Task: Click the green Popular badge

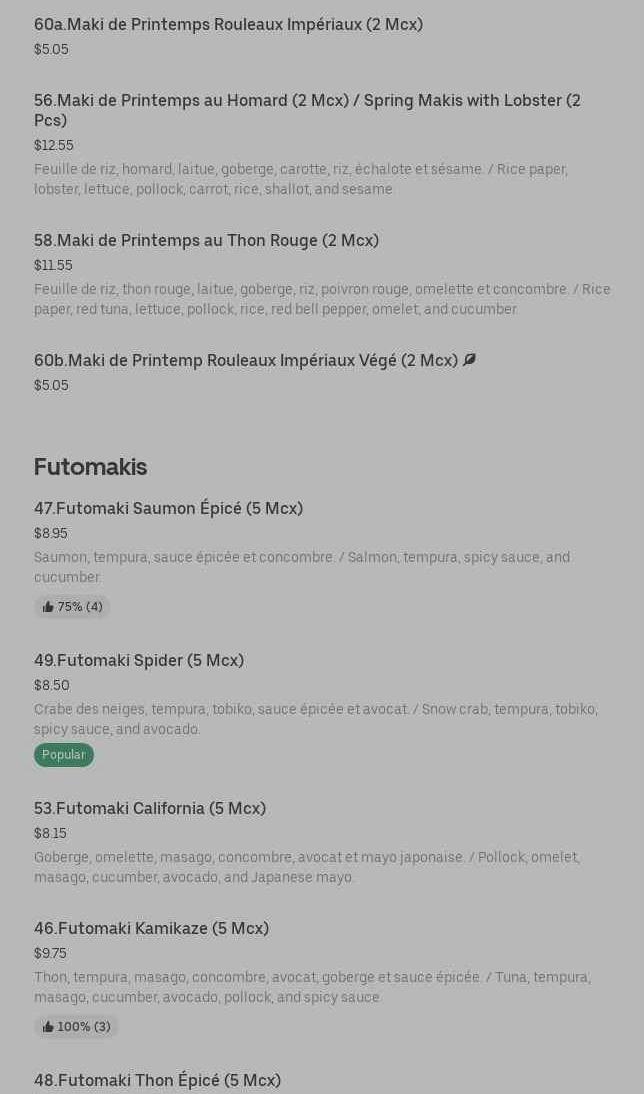Action: 64,755
